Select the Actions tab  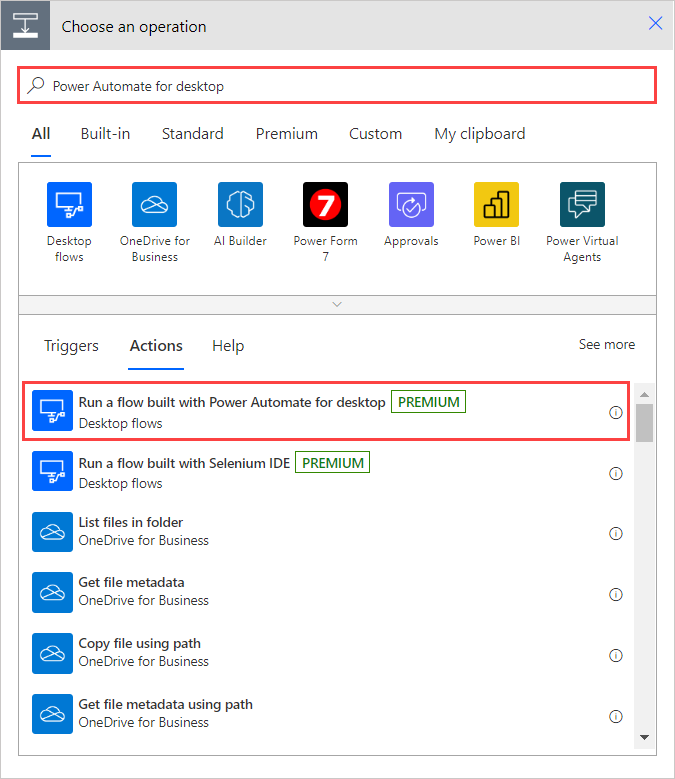156,346
